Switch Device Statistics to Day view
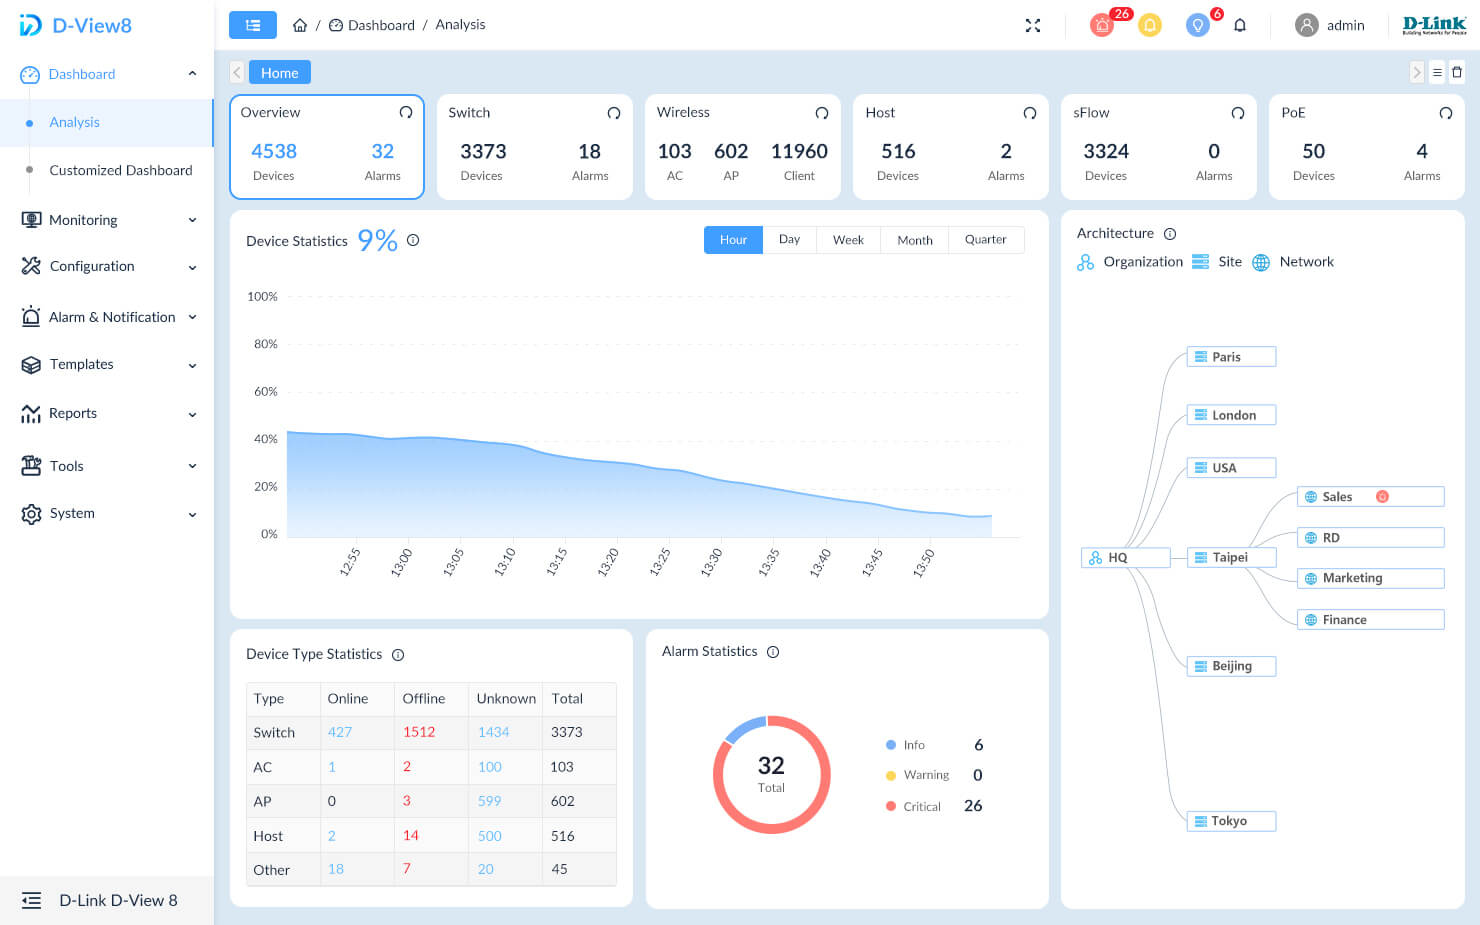1480x925 pixels. (789, 239)
